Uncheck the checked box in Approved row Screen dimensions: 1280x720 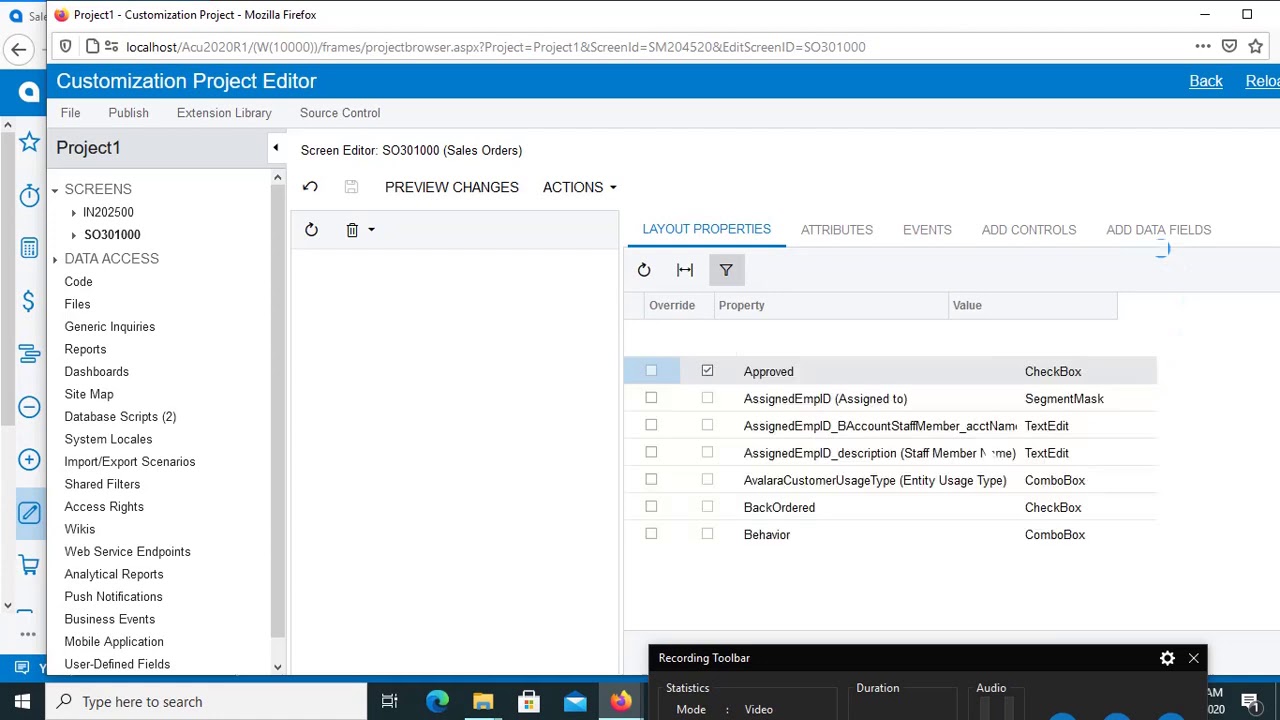(x=707, y=371)
